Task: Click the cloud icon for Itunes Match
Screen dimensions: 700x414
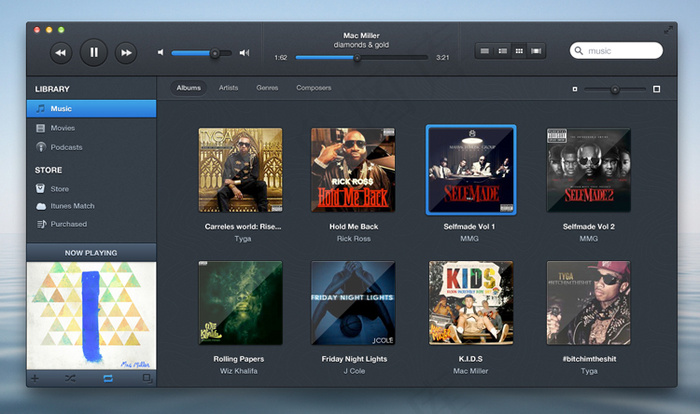Action: pyautogui.click(x=41, y=206)
